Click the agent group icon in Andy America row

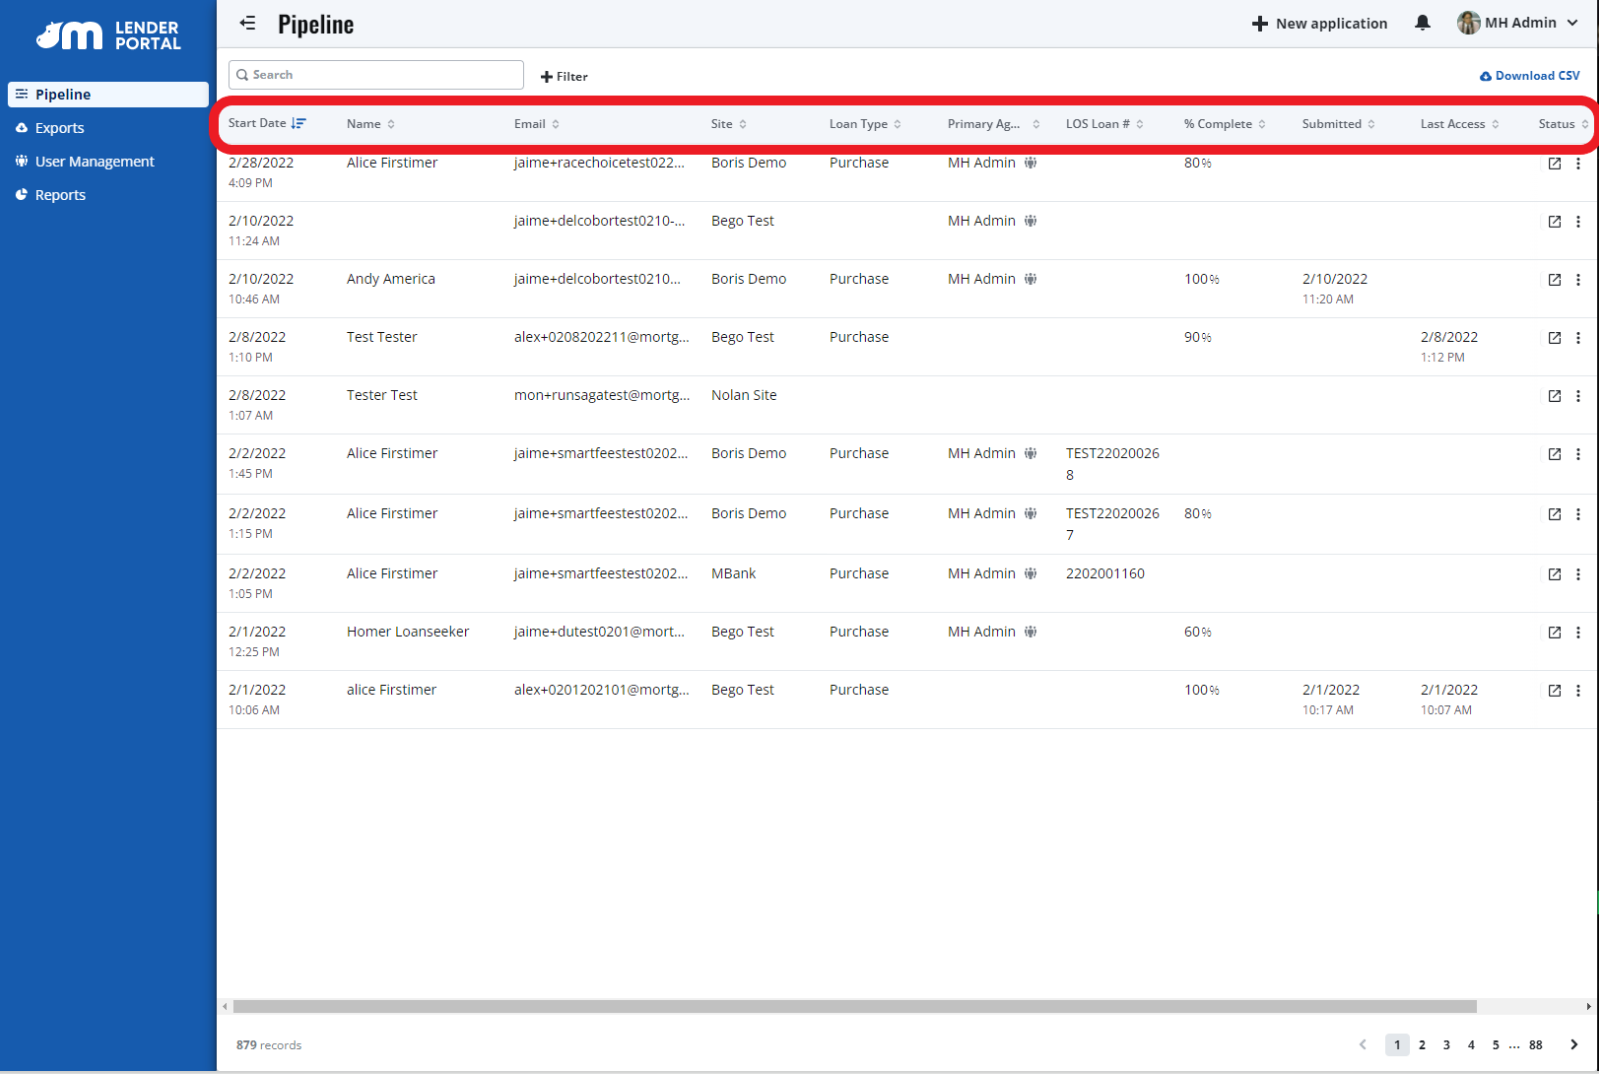(x=1030, y=279)
